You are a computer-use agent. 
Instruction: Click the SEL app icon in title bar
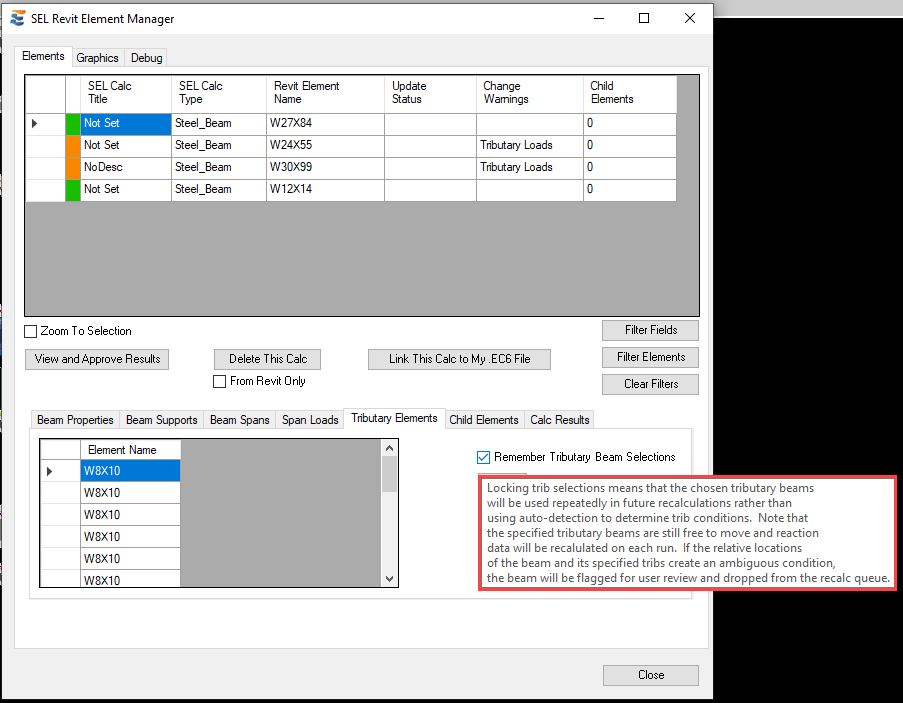17,19
